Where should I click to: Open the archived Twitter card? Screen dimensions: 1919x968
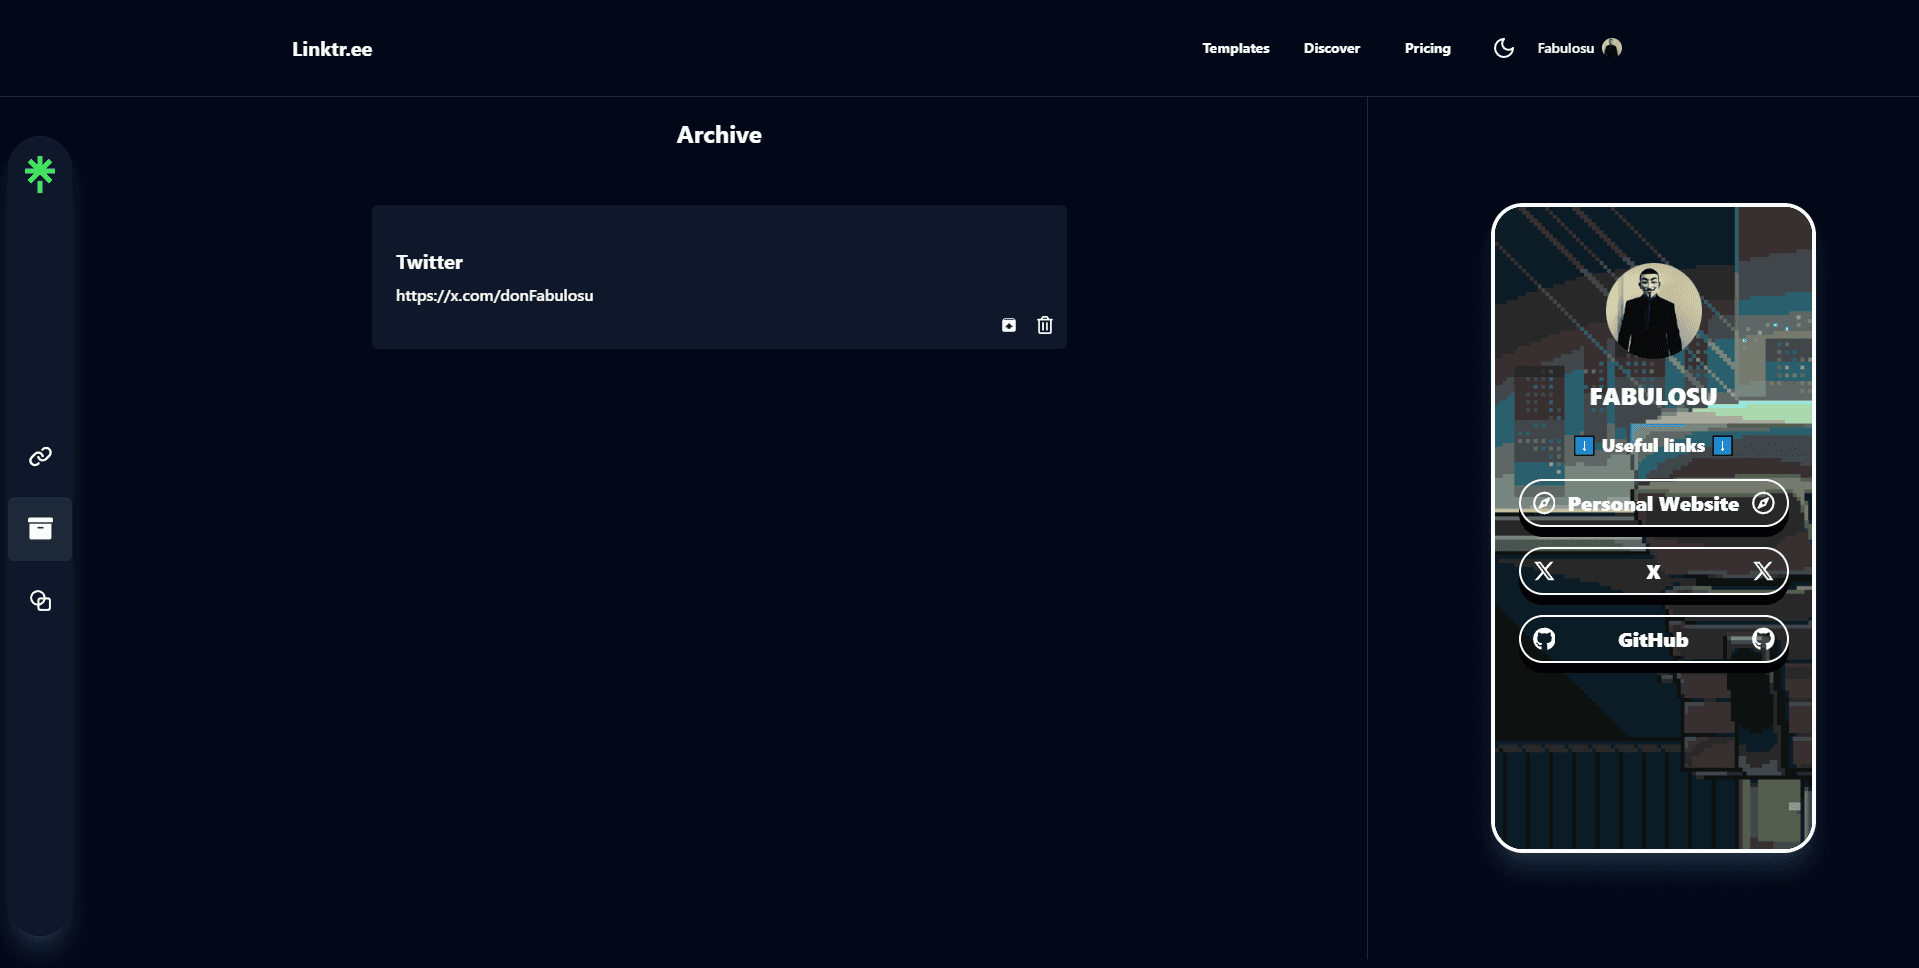[719, 276]
